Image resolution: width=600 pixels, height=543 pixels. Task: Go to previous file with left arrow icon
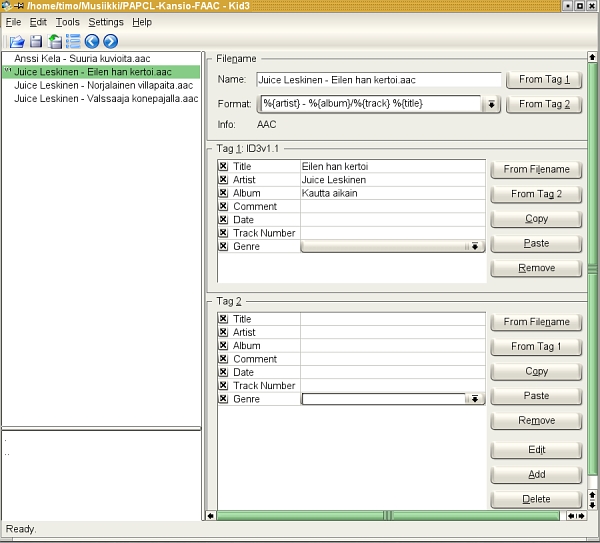tap(92, 41)
